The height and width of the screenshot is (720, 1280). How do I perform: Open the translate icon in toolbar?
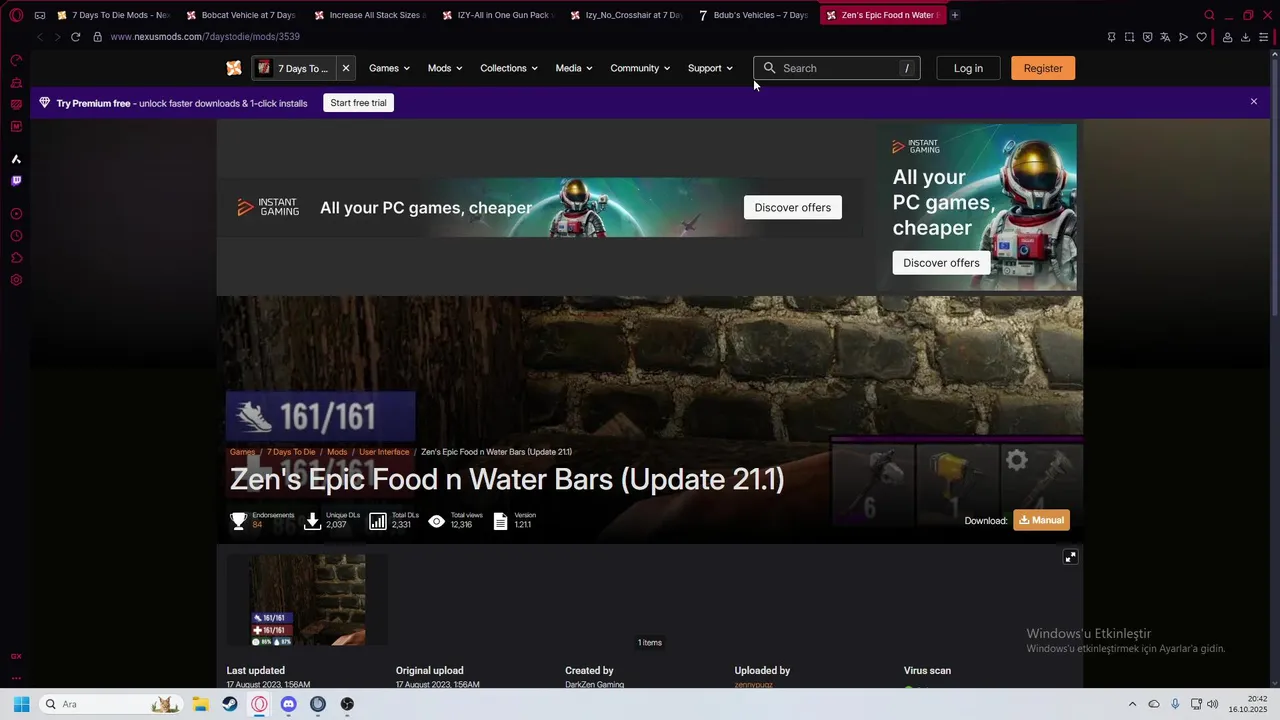[x=1165, y=37]
